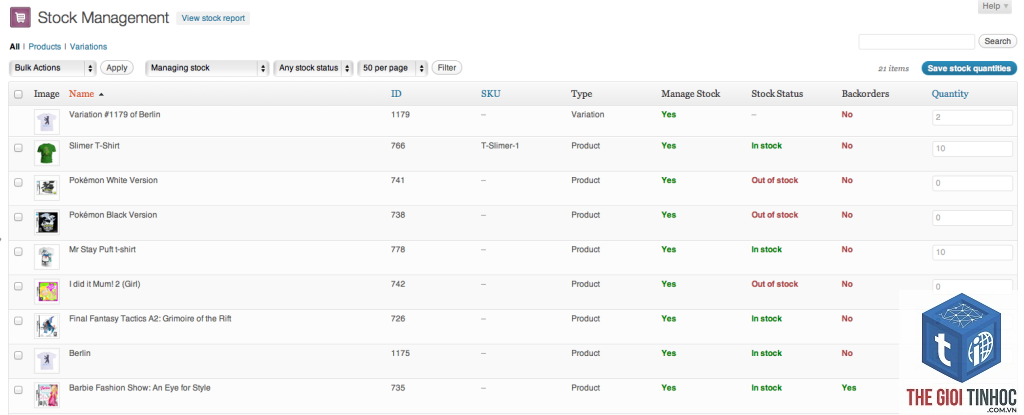Open the Barbie Fashion Show thumbnail
The height and width of the screenshot is (415, 1024).
coord(46,396)
